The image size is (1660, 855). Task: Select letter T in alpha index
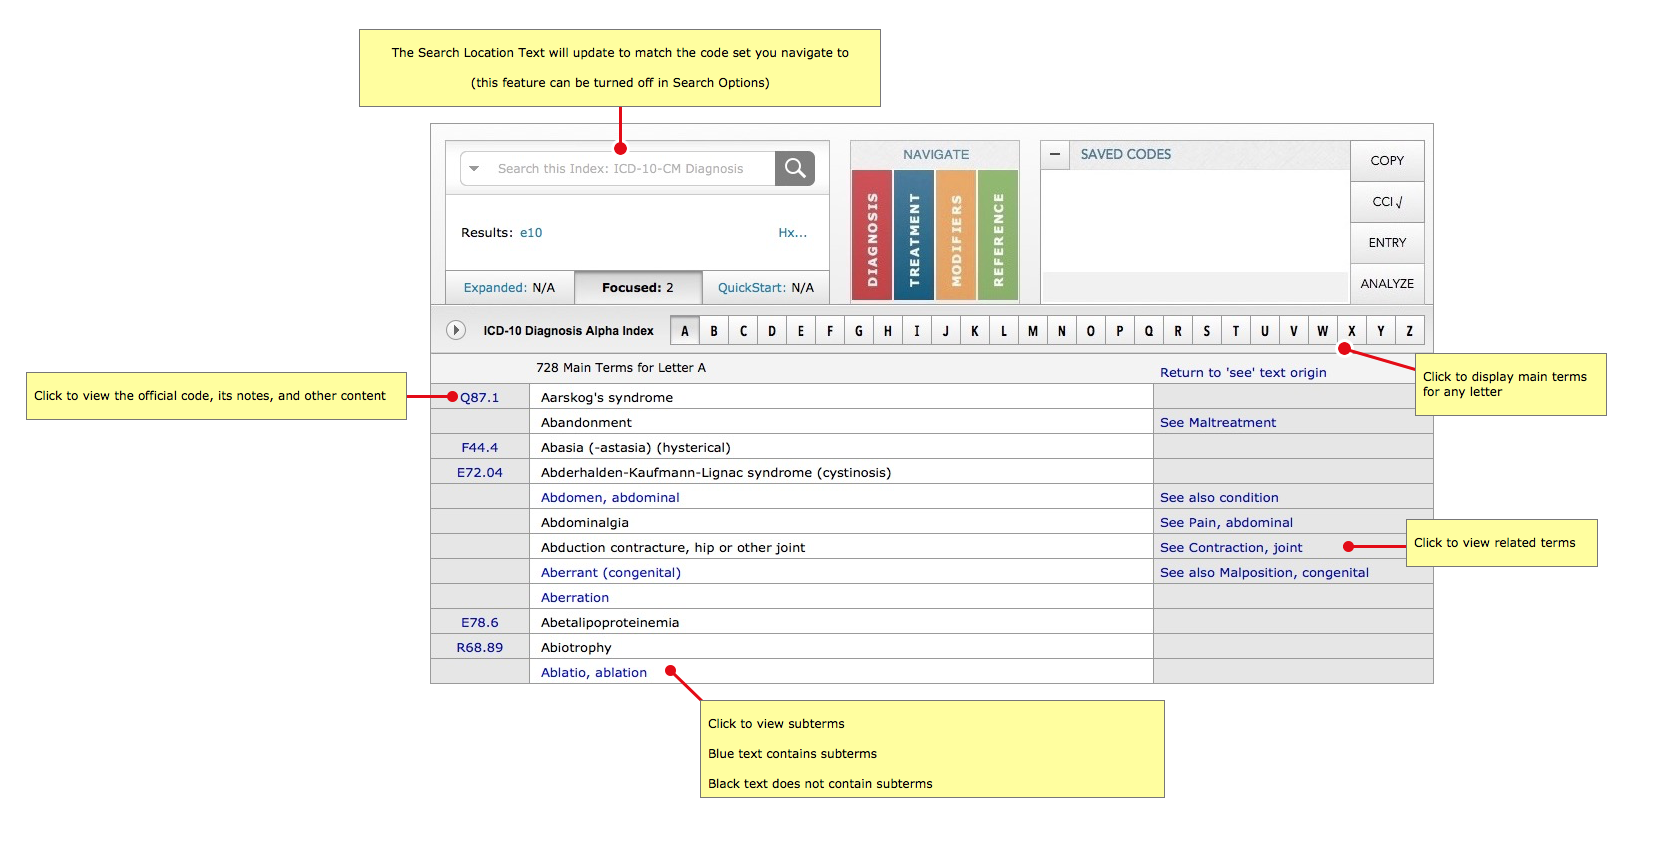1236,331
